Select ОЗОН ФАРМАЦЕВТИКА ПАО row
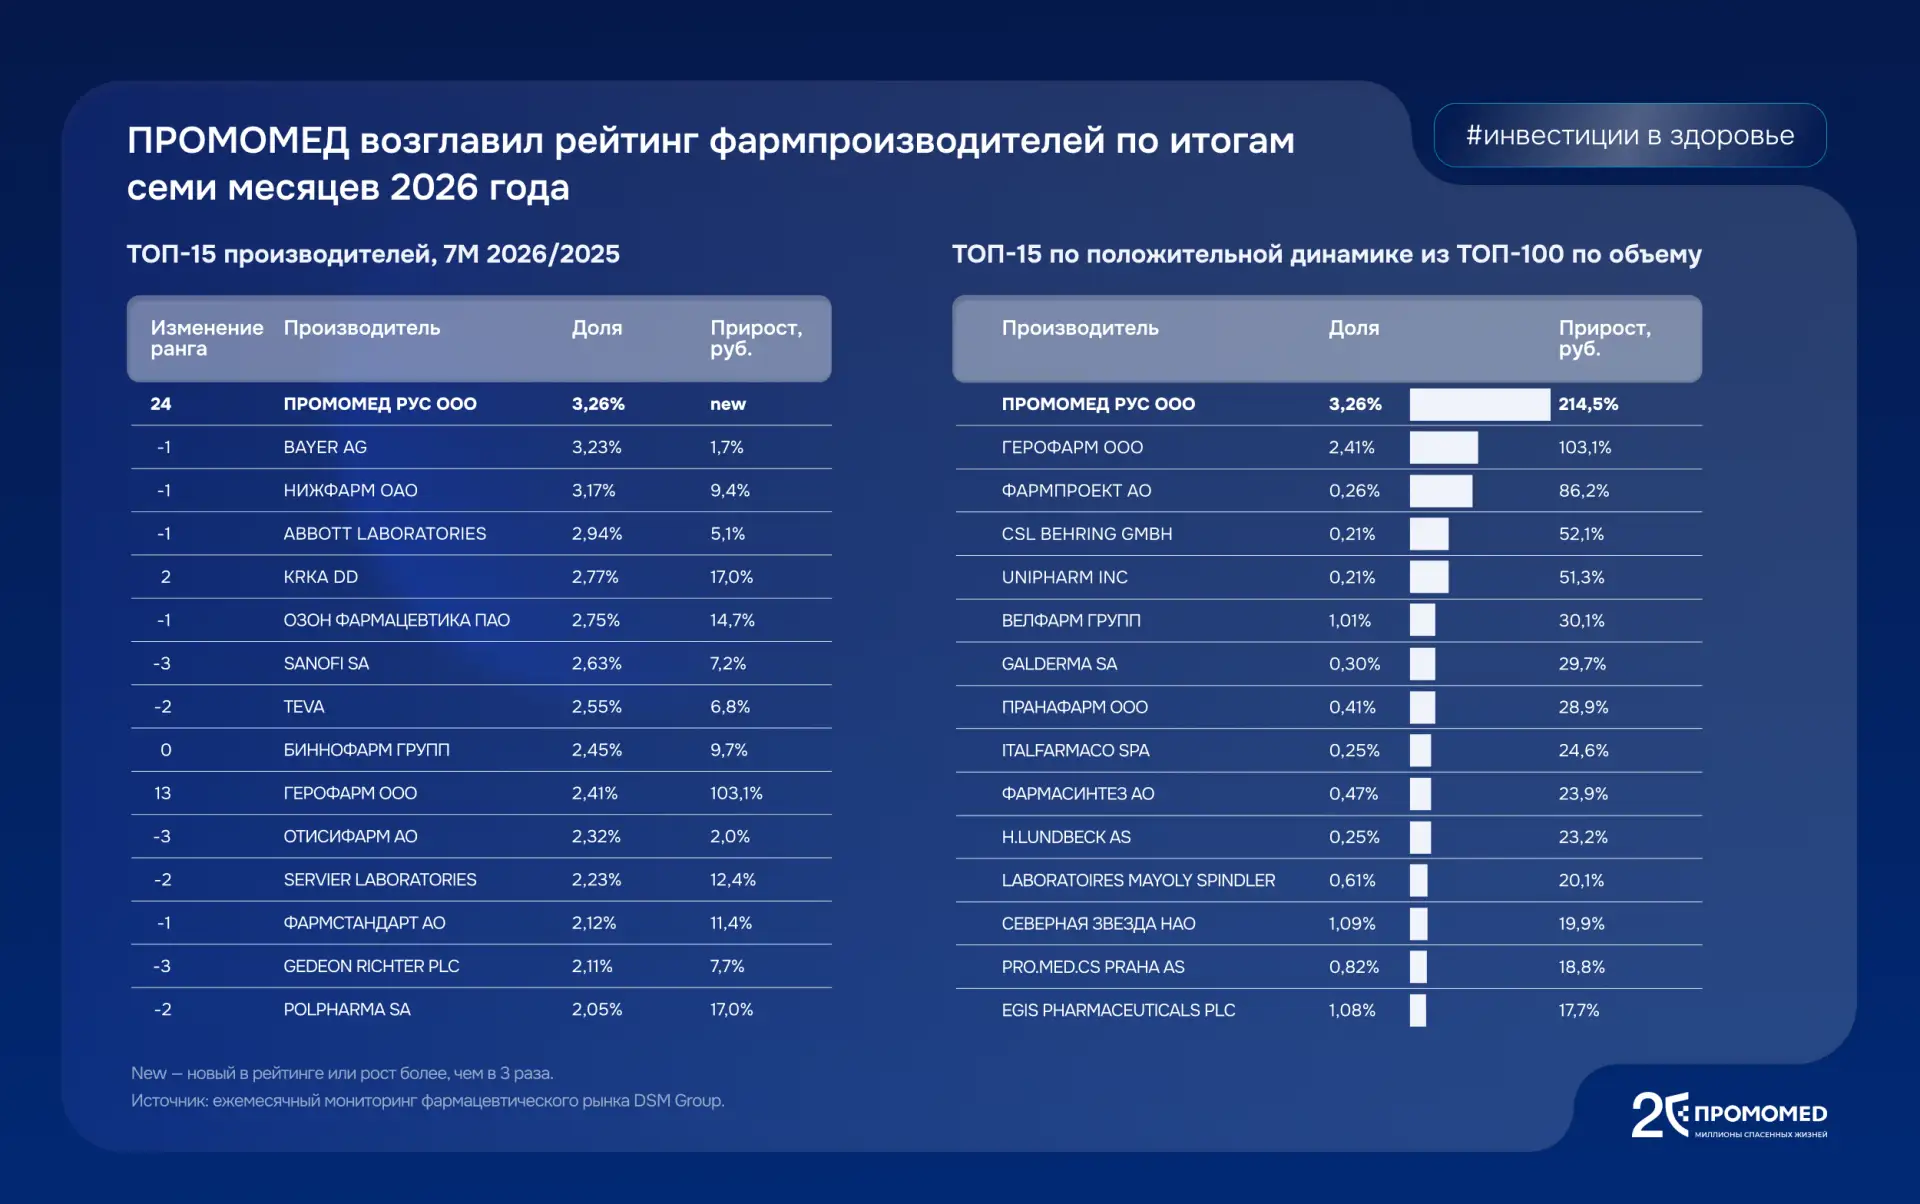The width and height of the screenshot is (1920, 1204). (396, 620)
